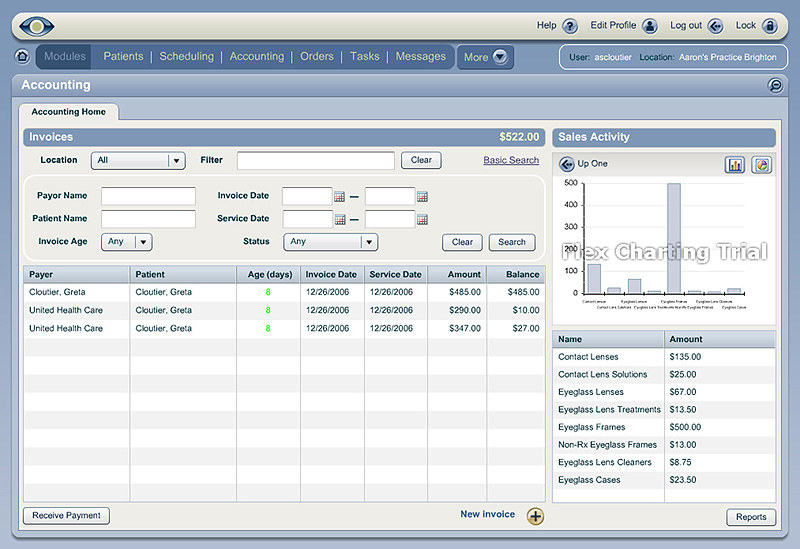800x549 pixels.
Task: Sort by the Invoice Date column header
Action: point(333,274)
